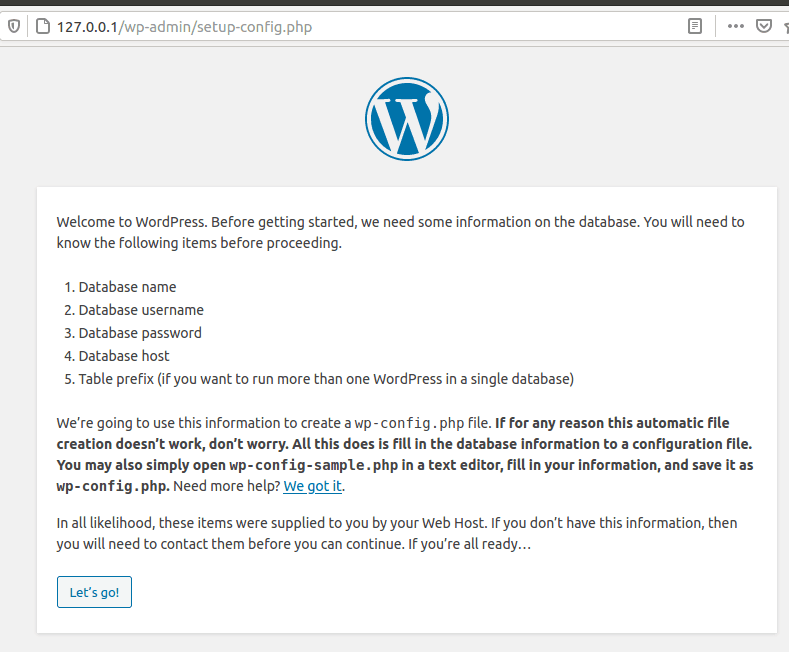Screen dimensions: 789x652
Task: Click the "Database host" list item
Action: coord(124,356)
